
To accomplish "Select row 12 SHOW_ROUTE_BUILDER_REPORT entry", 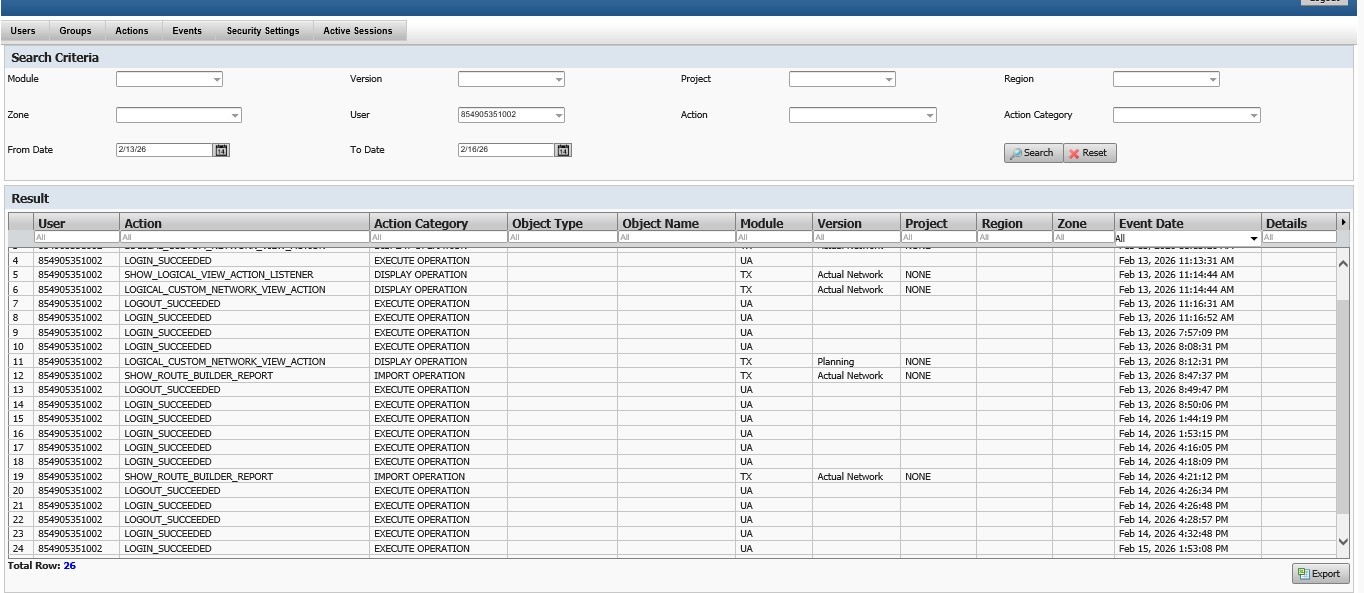I will 198,376.
